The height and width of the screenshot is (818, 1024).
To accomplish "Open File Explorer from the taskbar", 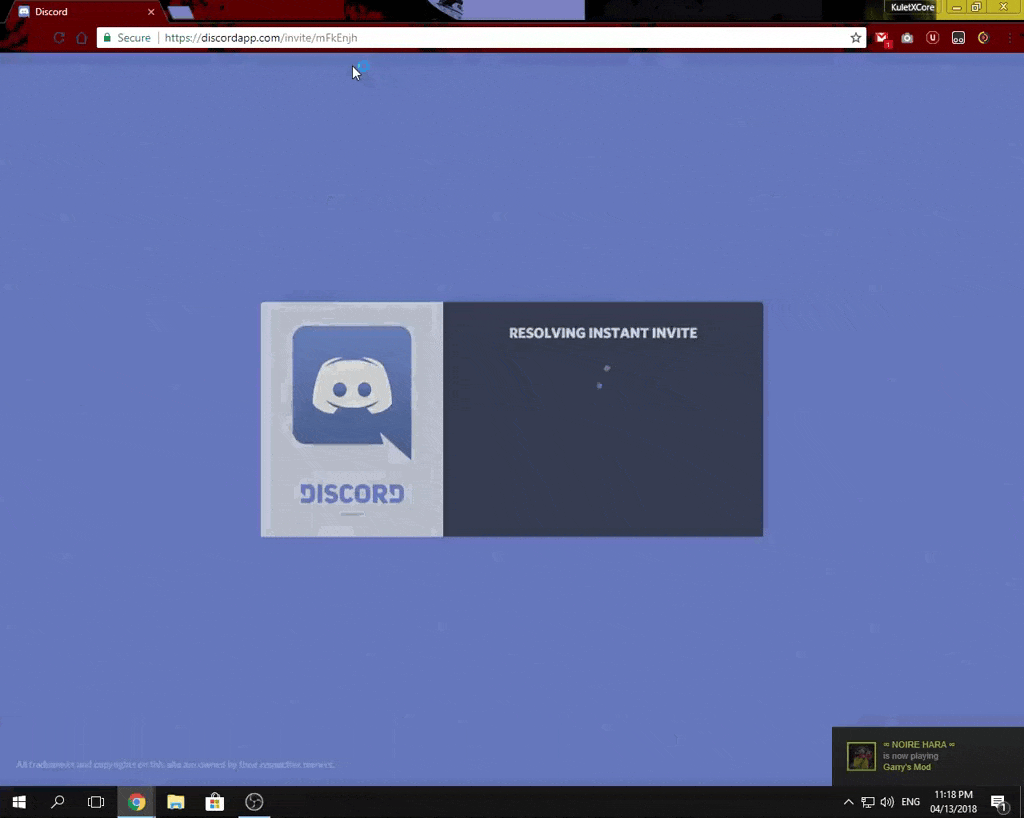I will [176, 802].
